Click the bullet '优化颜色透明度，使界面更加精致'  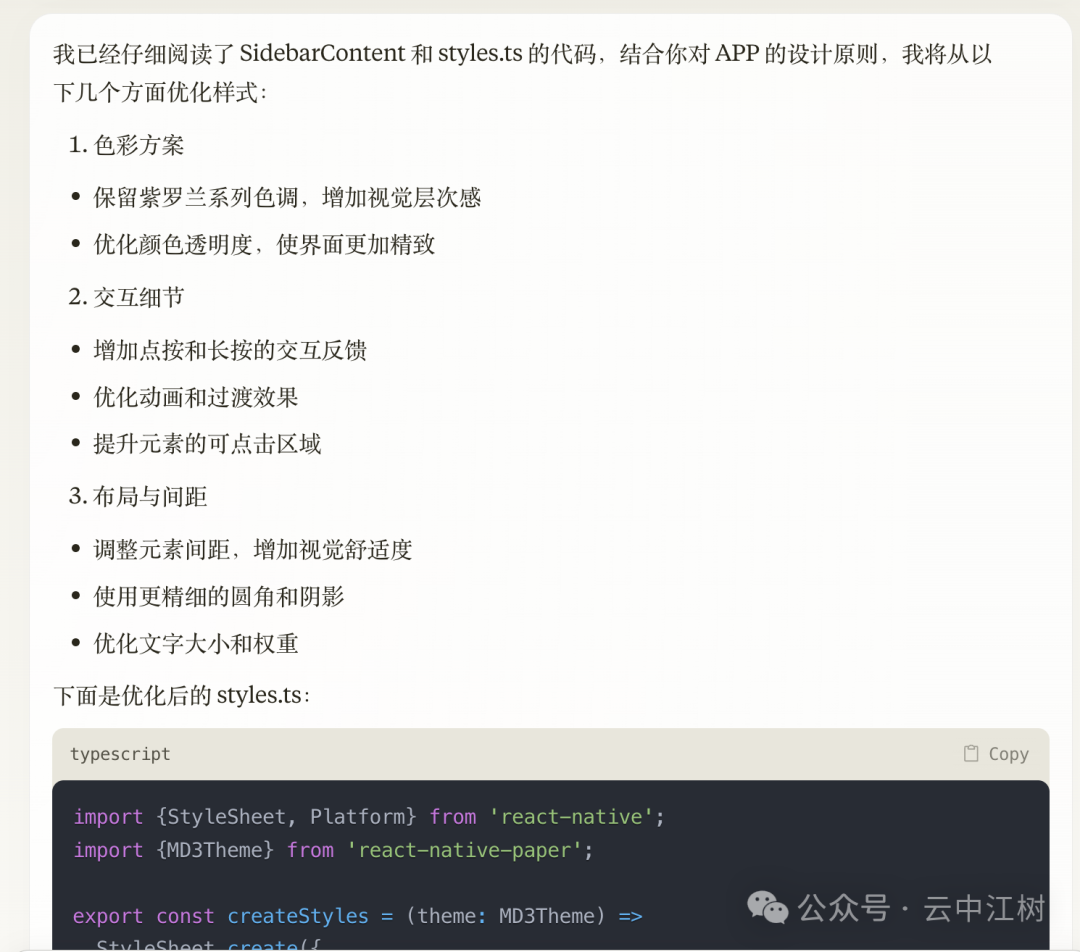(264, 245)
